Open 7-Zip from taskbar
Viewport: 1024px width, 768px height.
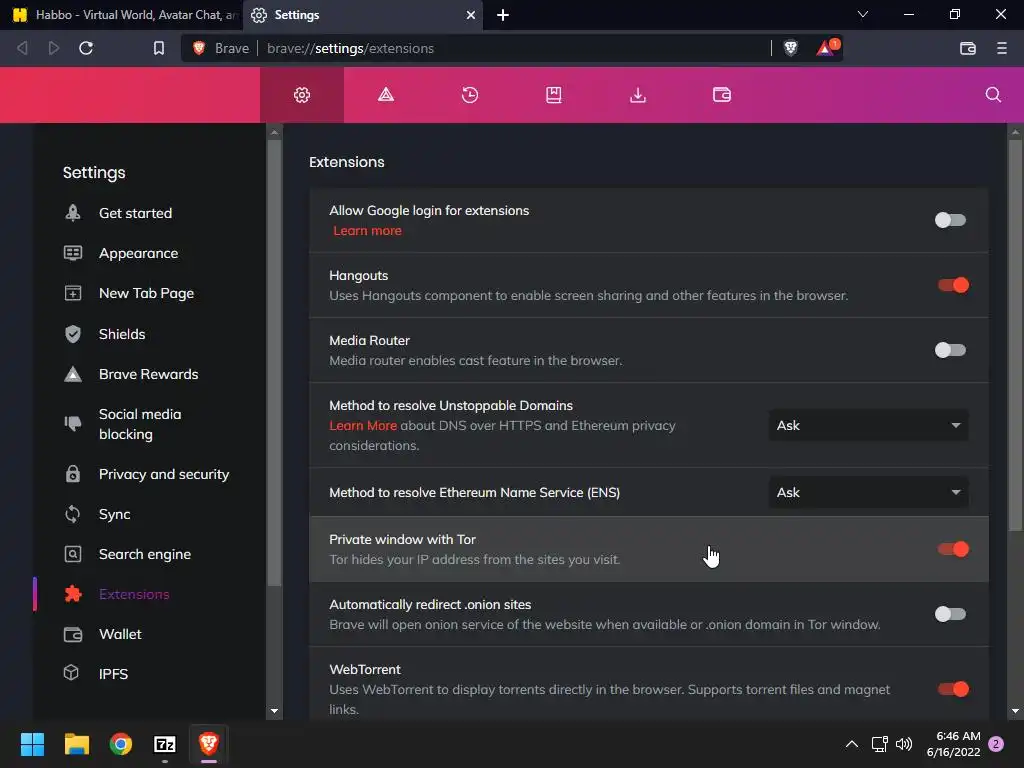[x=165, y=744]
